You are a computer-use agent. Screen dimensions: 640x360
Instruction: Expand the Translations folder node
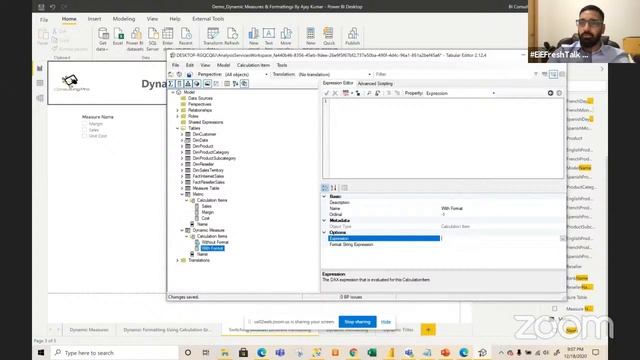point(178,260)
